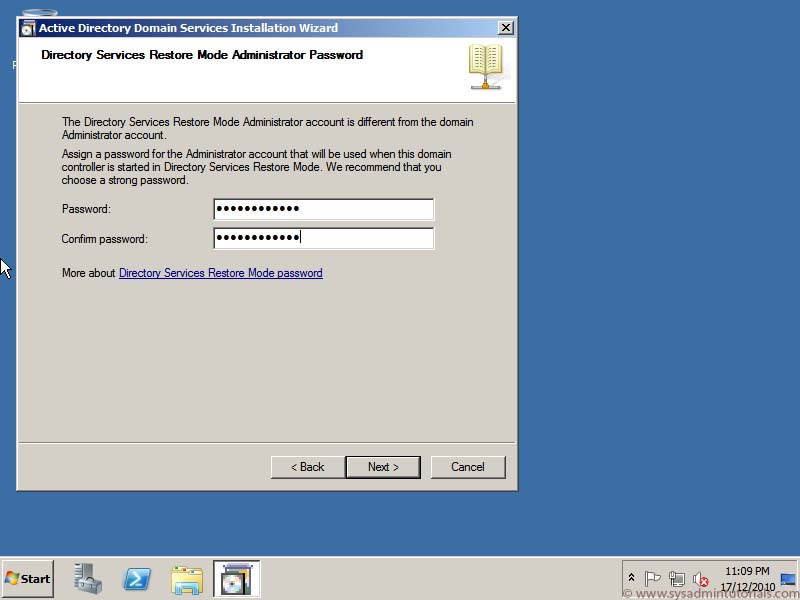Open the Action Center flag in the tray
This screenshot has height=600, width=800.
click(653, 577)
